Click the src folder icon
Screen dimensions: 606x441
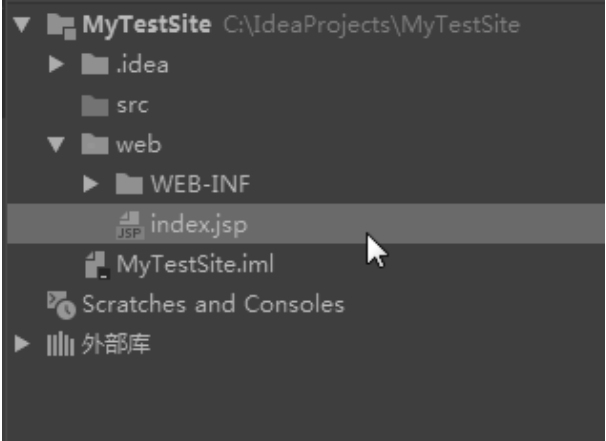(94, 106)
